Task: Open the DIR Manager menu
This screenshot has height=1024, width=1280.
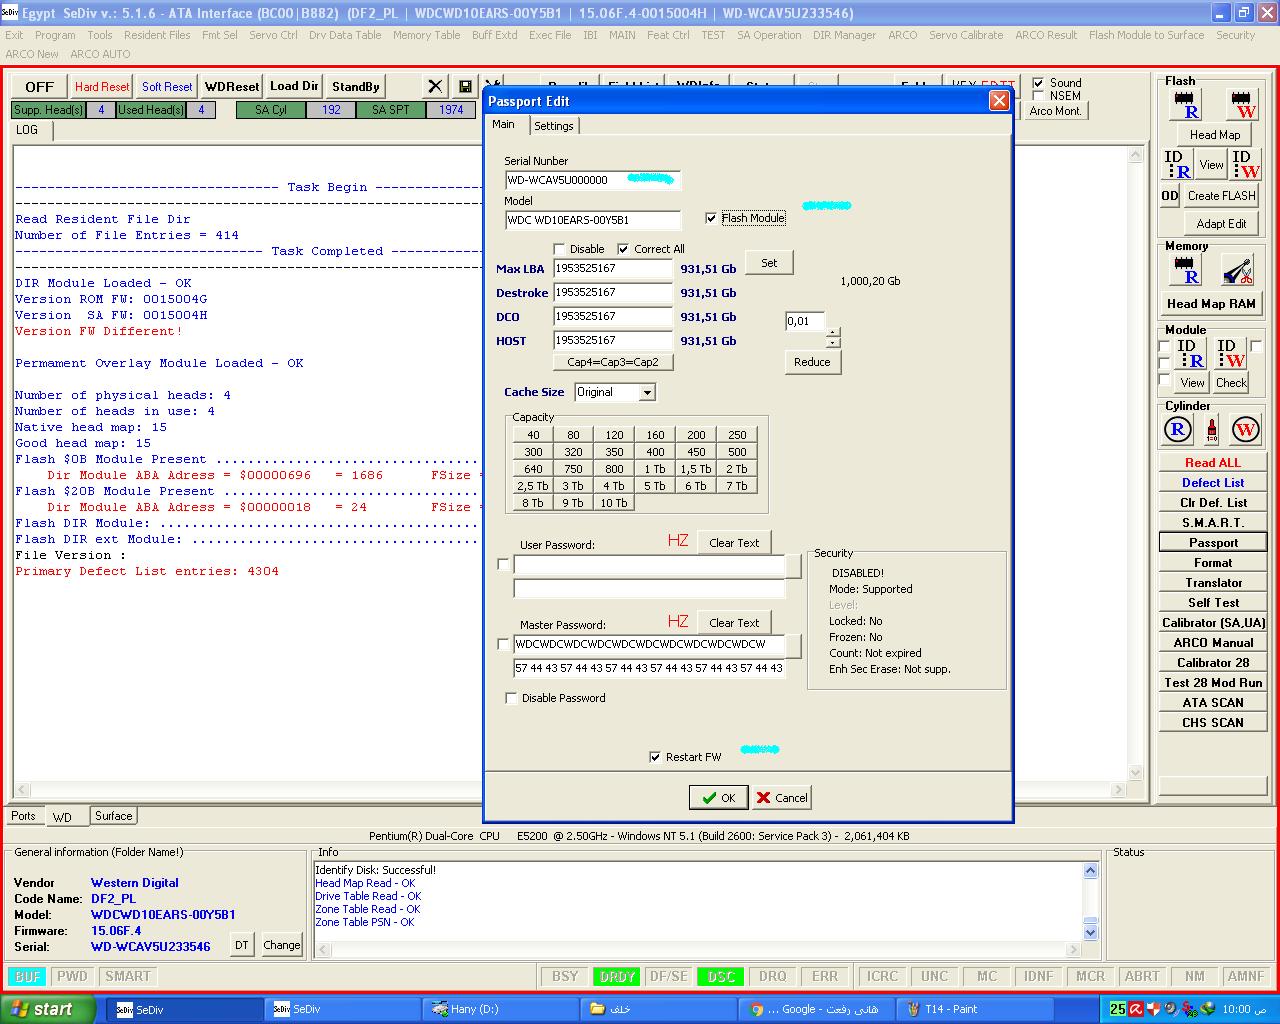Action: (844, 35)
